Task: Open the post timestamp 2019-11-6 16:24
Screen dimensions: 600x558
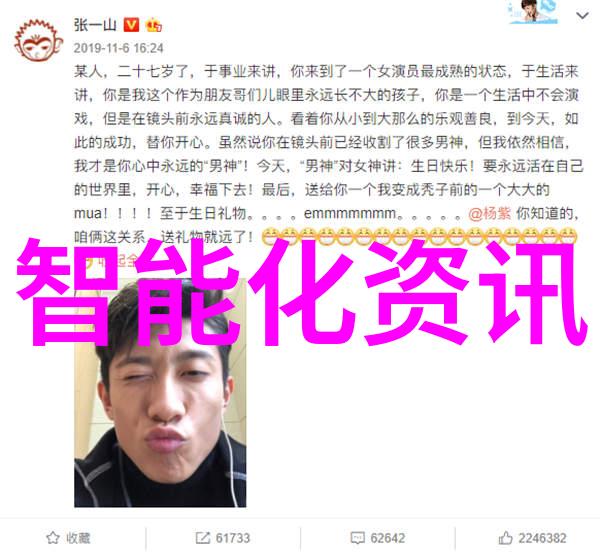Action: coord(119,48)
